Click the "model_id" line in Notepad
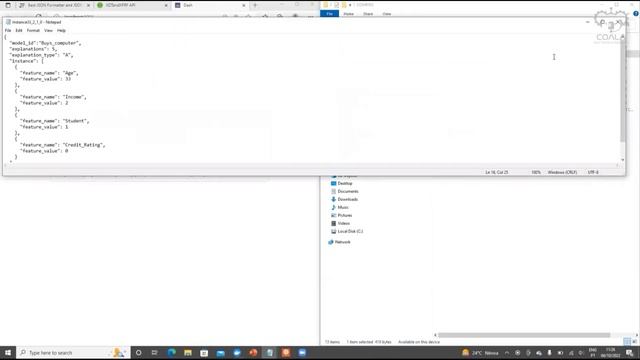This screenshot has height=360, width=640. [x=45, y=43]
